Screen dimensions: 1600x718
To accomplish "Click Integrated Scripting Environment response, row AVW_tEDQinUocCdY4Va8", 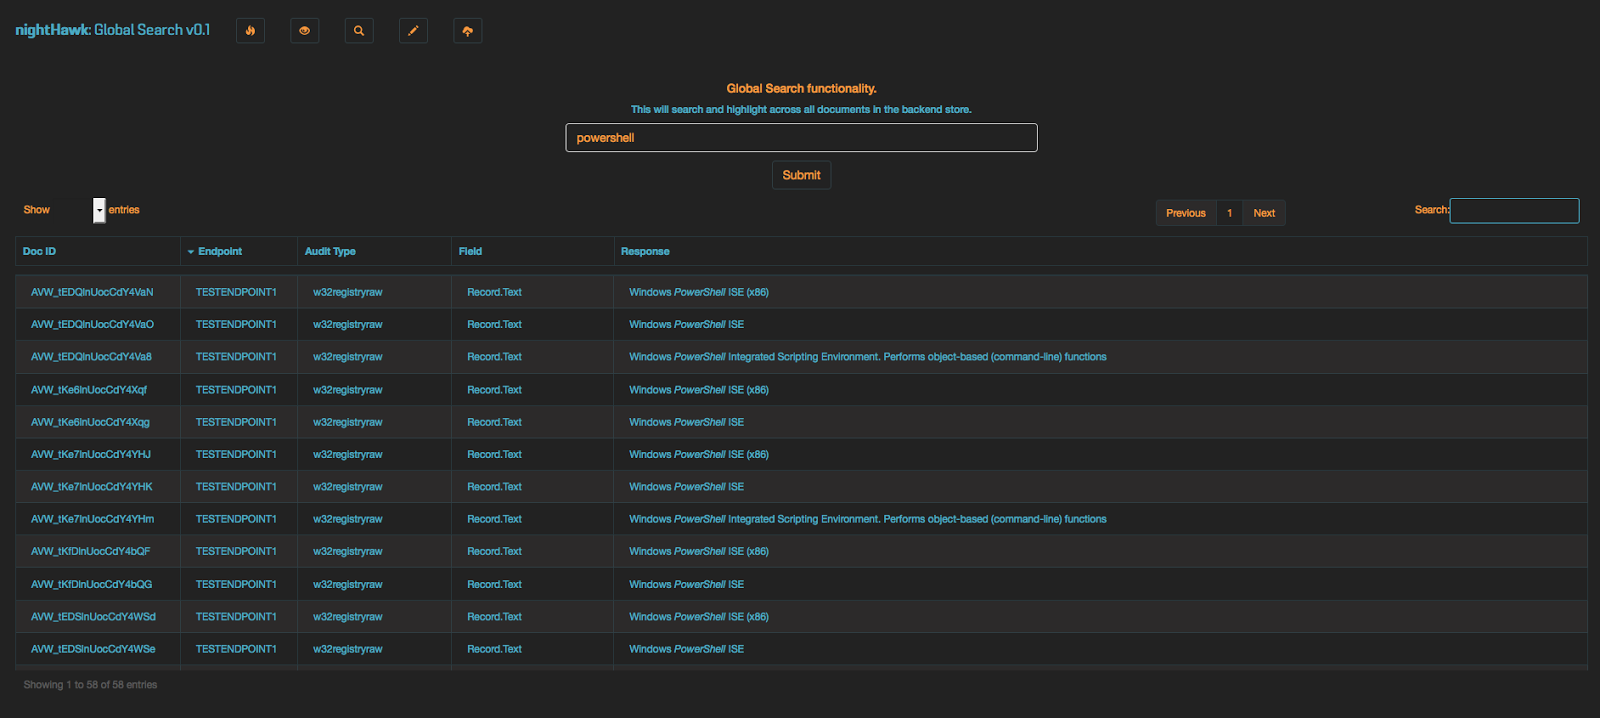I will point(868,356).
